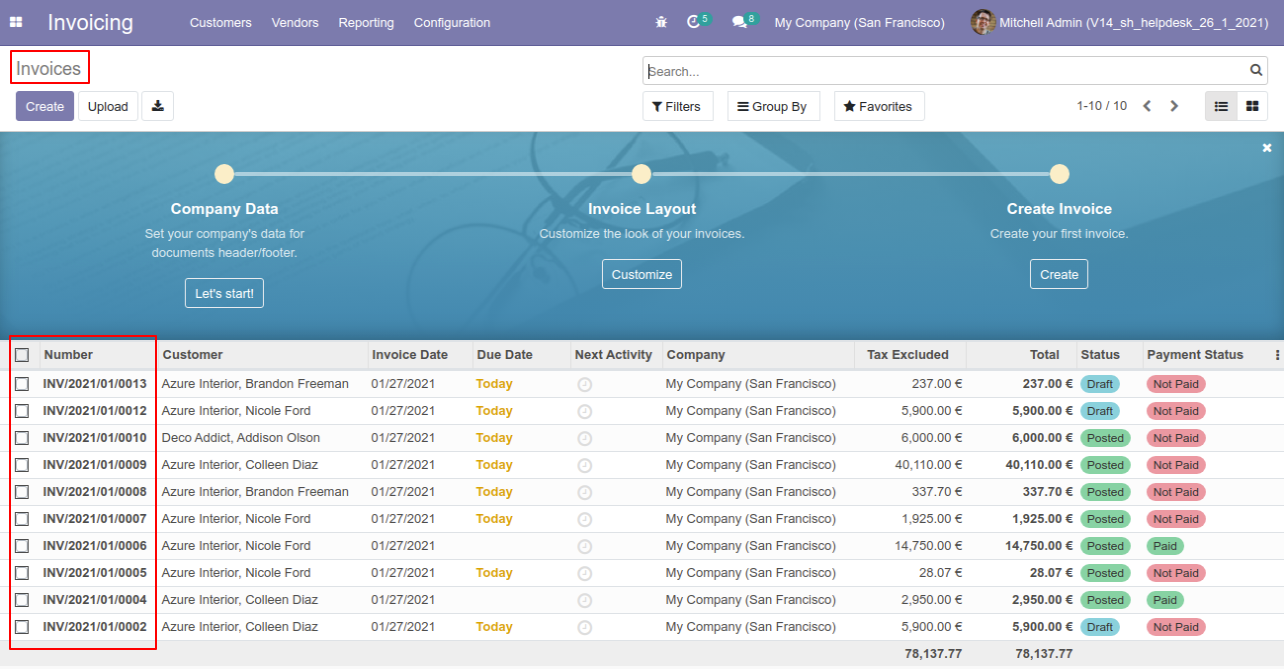This screenshot has width=1284, height=669.
Task: Click the Company Data step dot
Action: (224, 174)
